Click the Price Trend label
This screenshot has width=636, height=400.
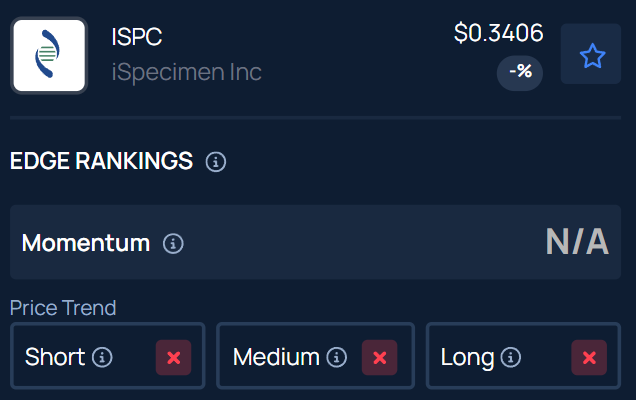(x=63, y=307)
